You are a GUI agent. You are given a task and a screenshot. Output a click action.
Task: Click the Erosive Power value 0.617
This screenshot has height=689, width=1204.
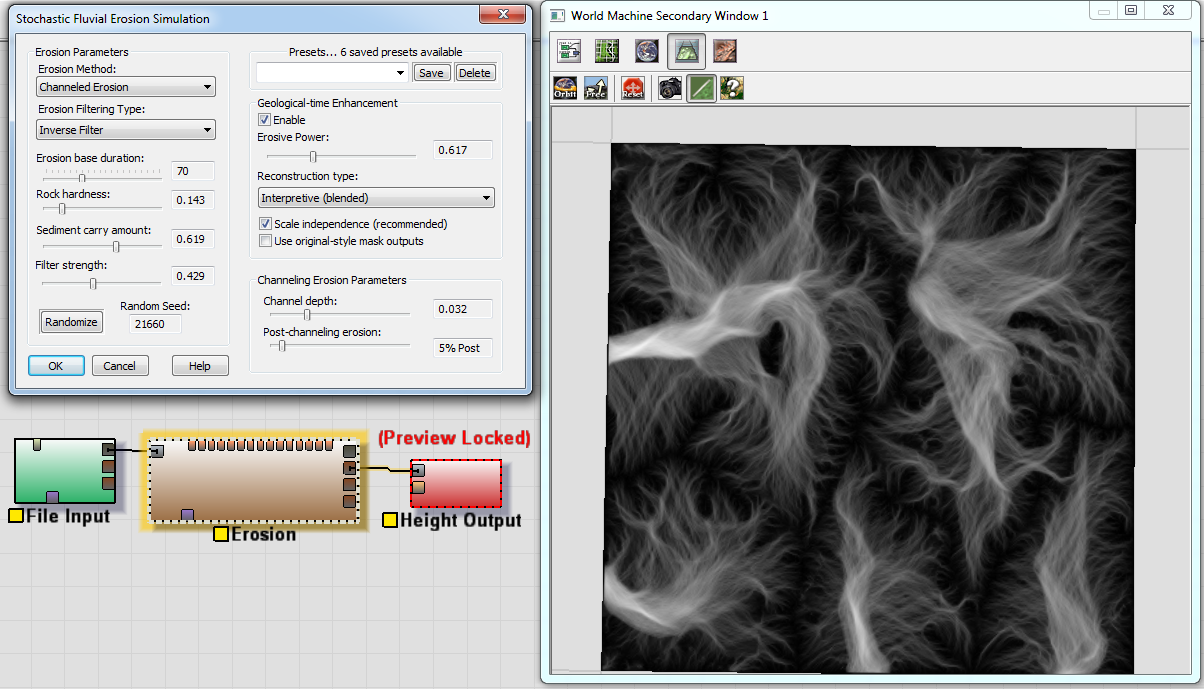pyautogui.click(x=463, y=150)
